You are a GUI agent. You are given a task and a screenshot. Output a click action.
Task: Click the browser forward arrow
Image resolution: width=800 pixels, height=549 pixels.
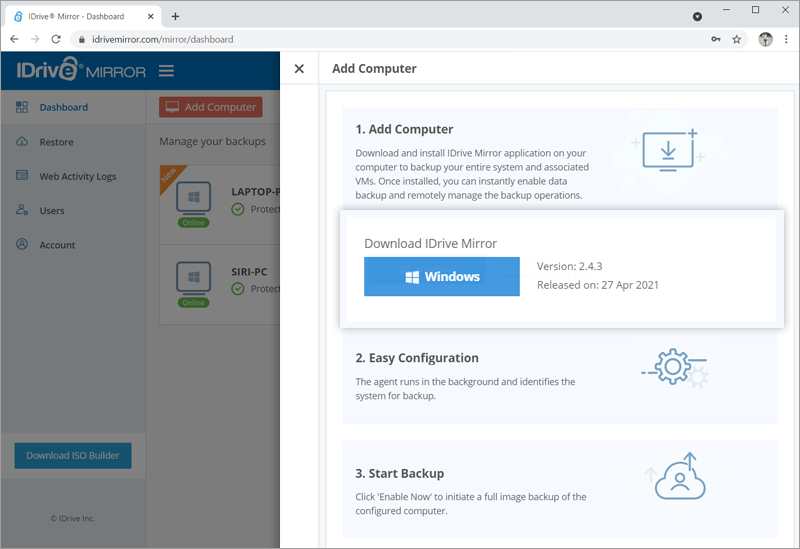click(35, 39)
